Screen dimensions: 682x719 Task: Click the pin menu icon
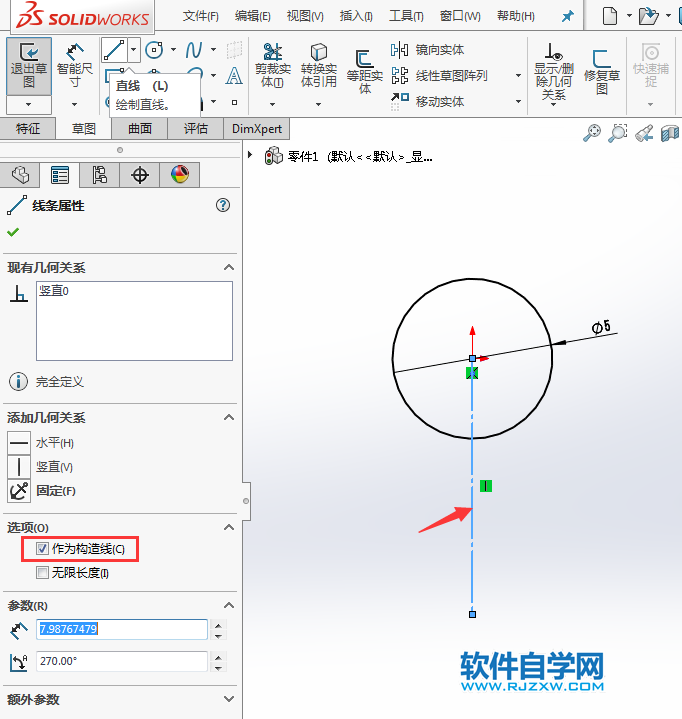[568, 17]
